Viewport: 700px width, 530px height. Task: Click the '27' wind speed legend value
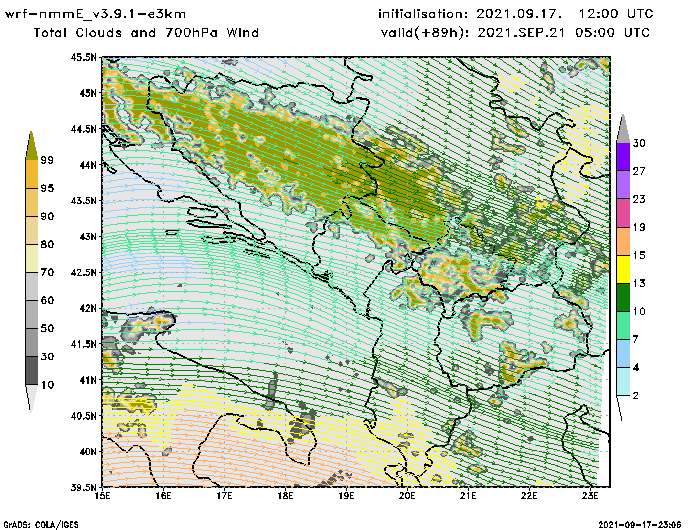[x=638, y=171]
